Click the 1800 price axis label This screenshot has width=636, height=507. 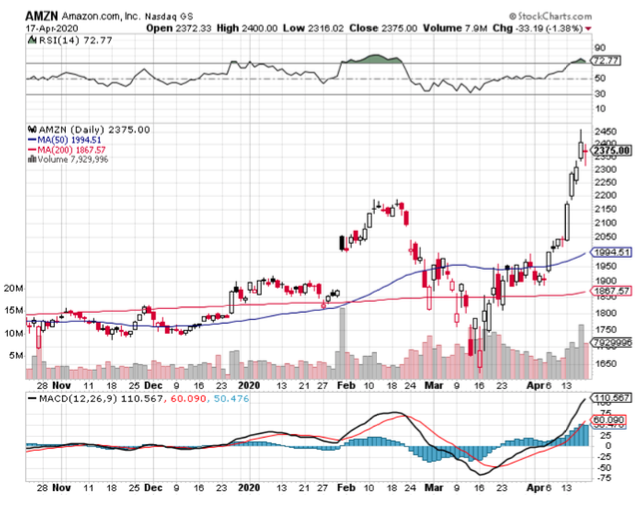[606, 313]
